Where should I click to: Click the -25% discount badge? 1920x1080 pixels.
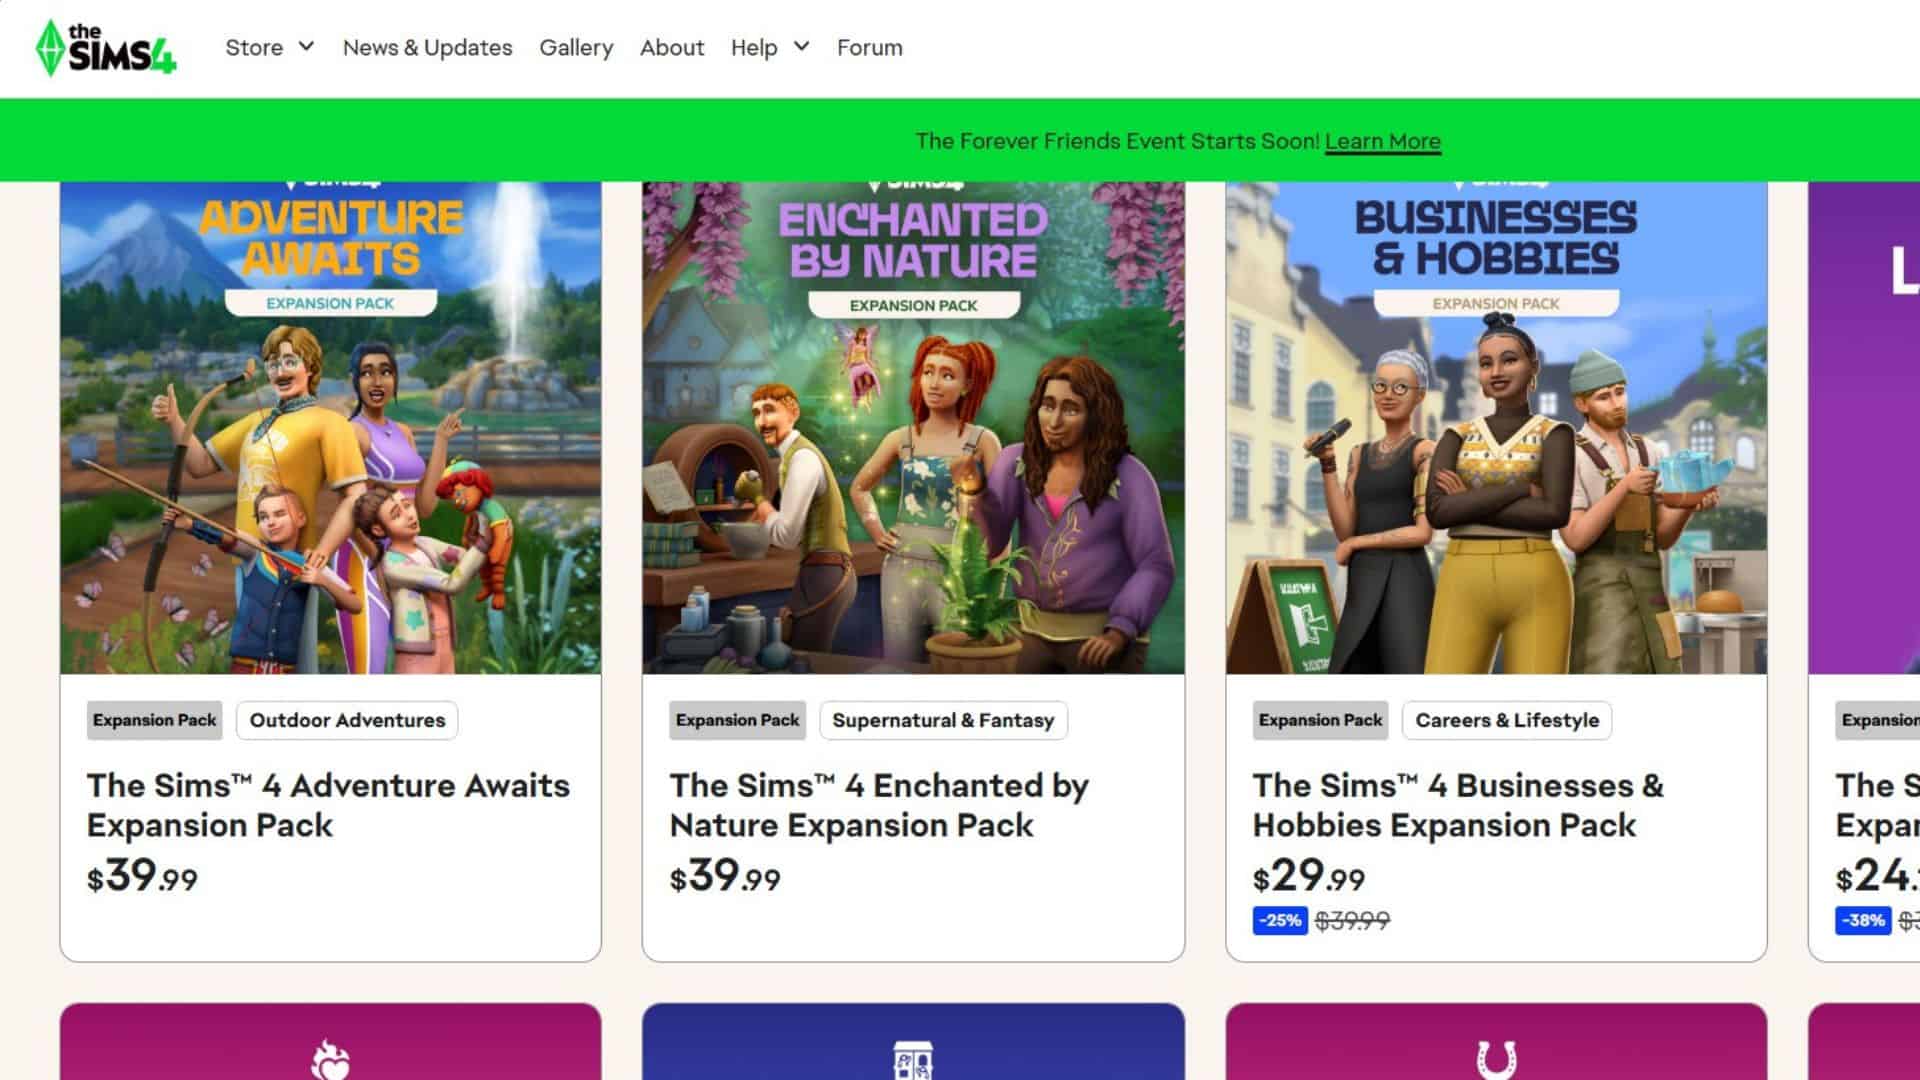coord(1279,920)
